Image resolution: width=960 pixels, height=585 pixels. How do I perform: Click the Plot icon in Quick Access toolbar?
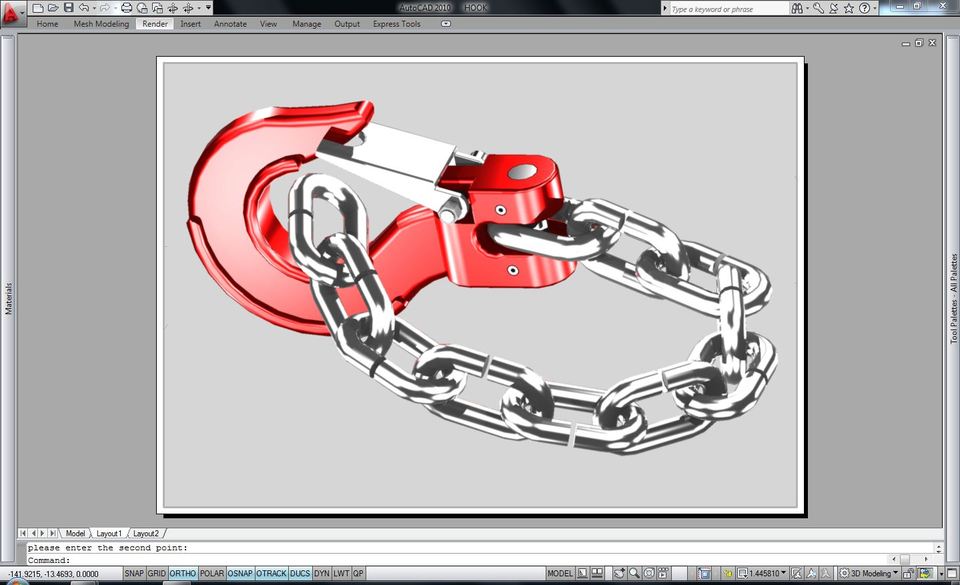coord(128,7)
